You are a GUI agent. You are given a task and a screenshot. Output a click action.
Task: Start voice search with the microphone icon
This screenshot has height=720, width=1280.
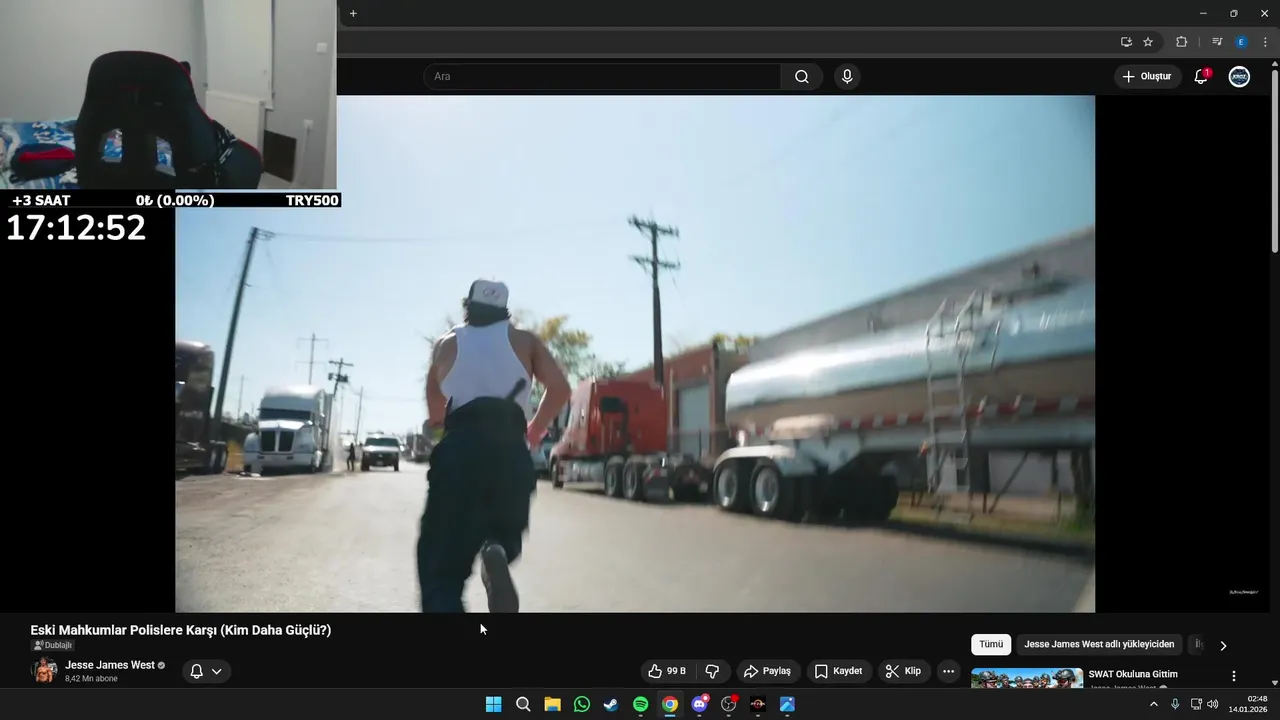click(x=847, y=77)
